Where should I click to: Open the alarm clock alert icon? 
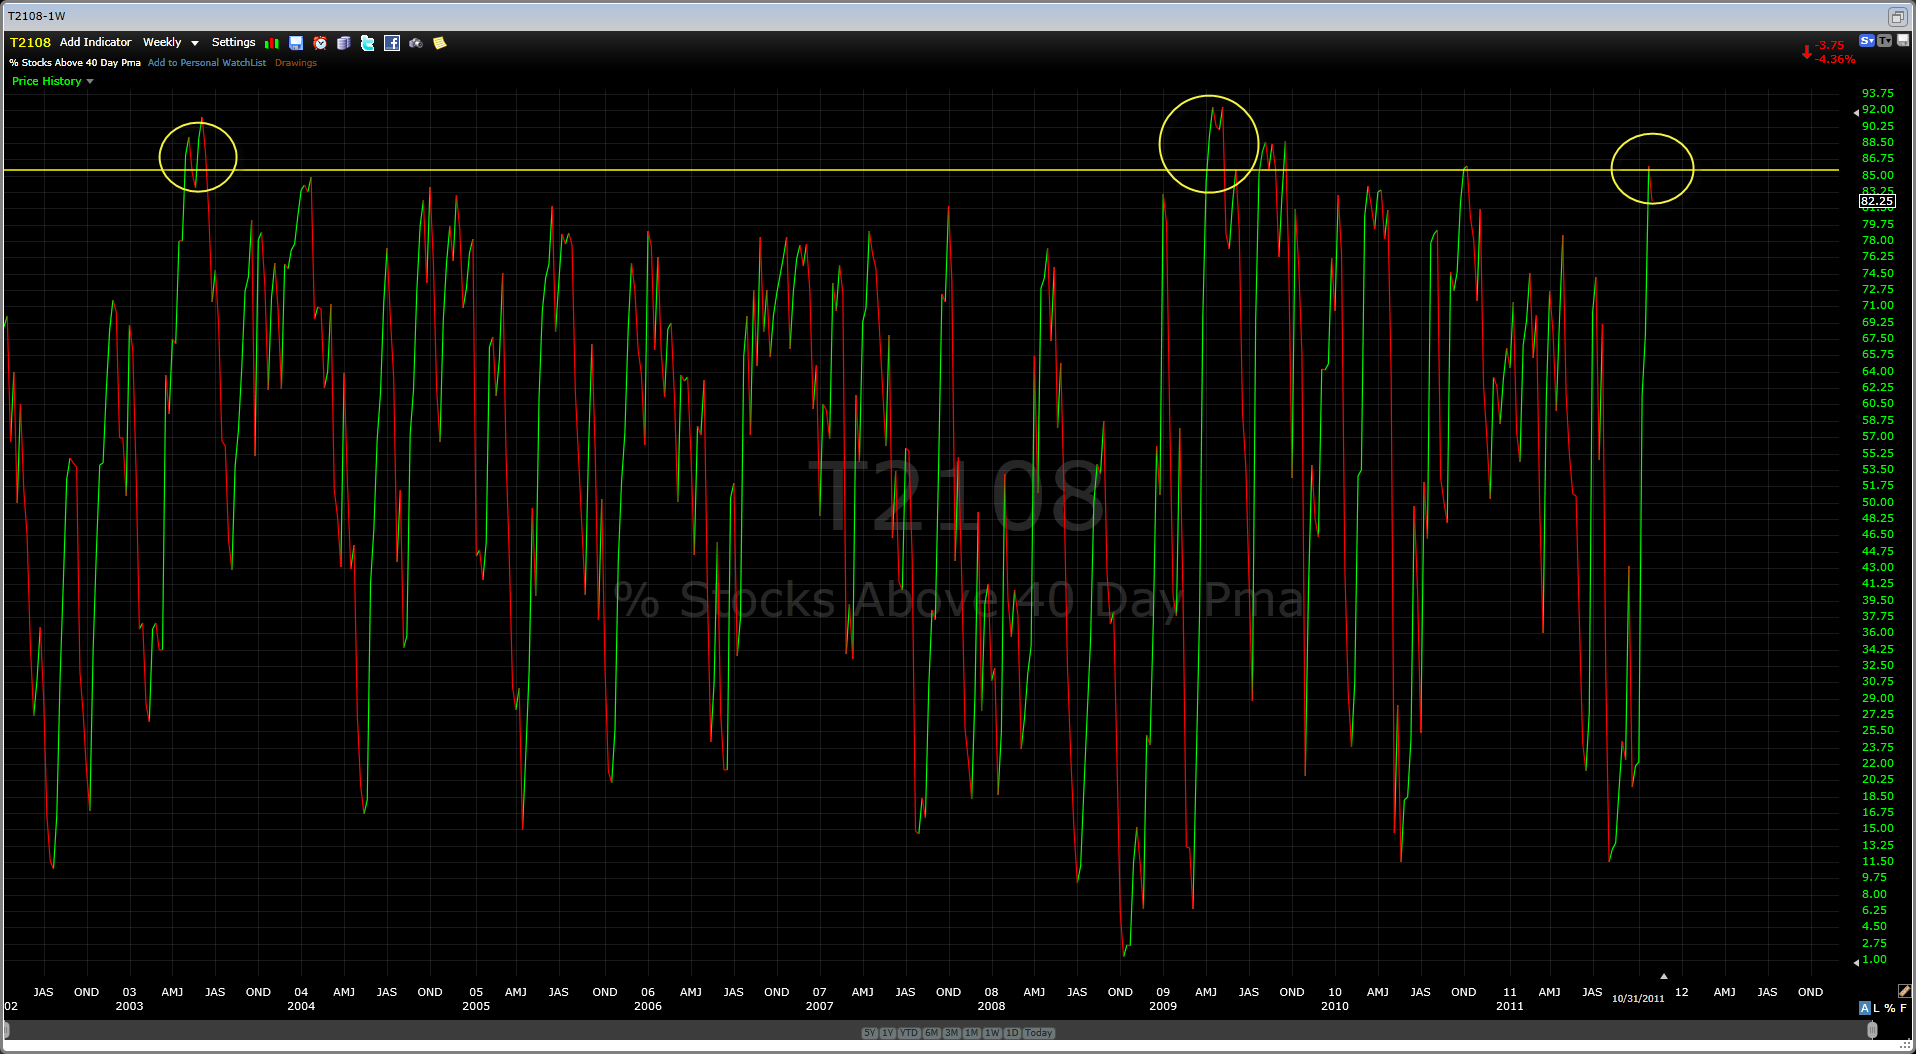click(x=320, y=43)
